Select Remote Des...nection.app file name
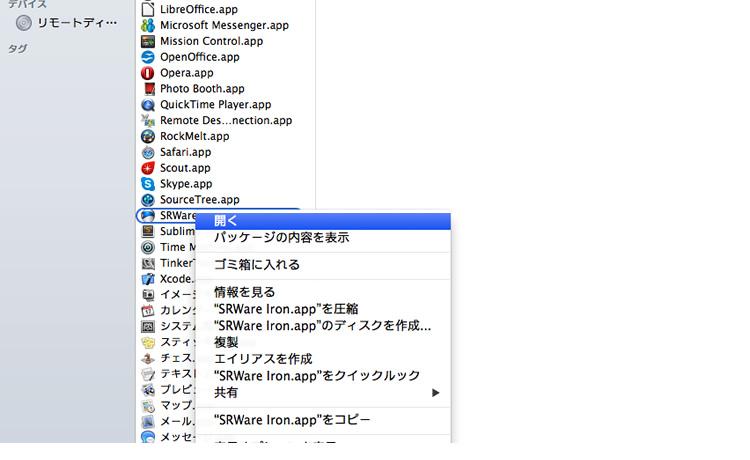The image size is (750, 460). pyautogui.click(x=226, y=120)
